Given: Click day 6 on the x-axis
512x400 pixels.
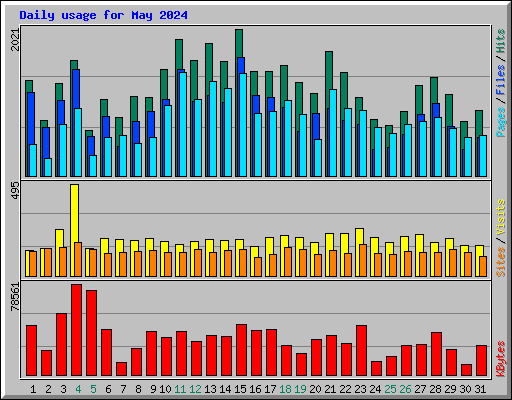Looking at the screenshot, I should [x=108, y=389].
